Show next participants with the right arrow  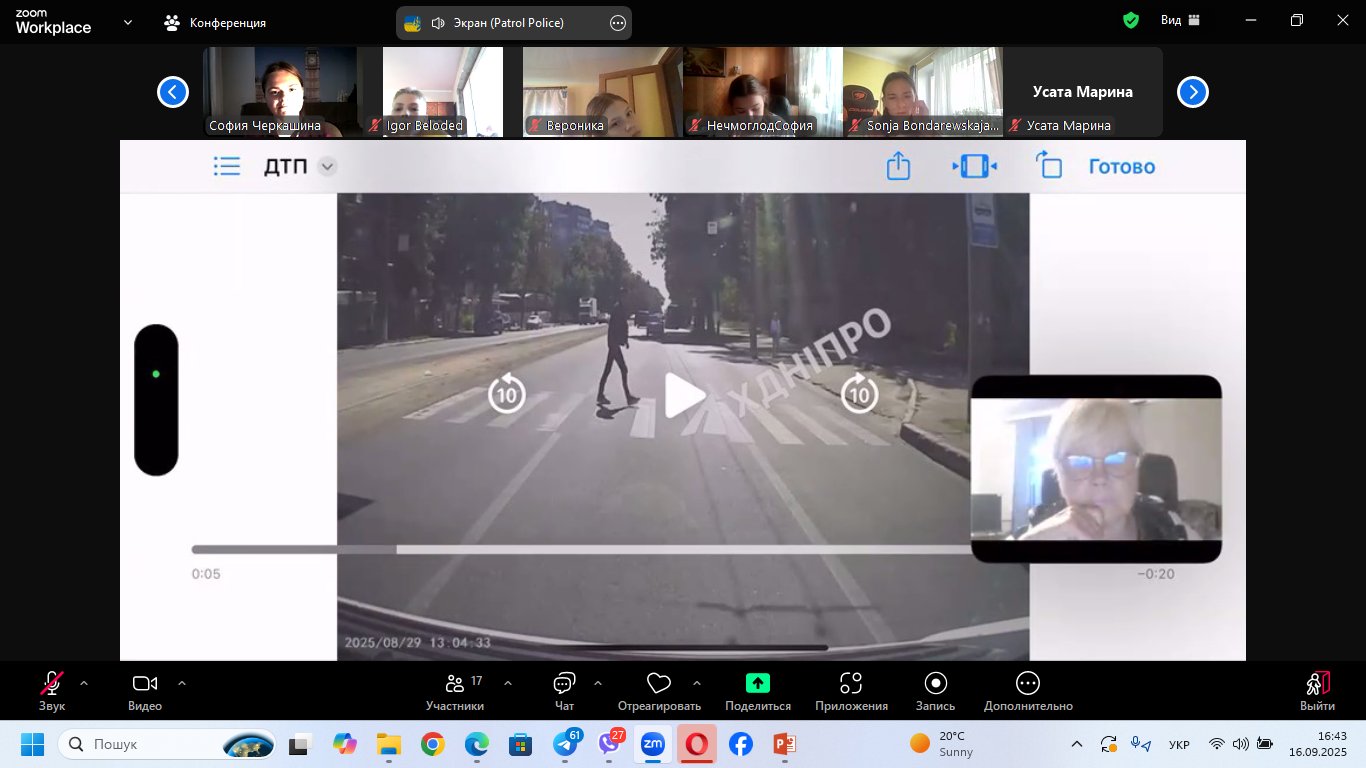1192,92
